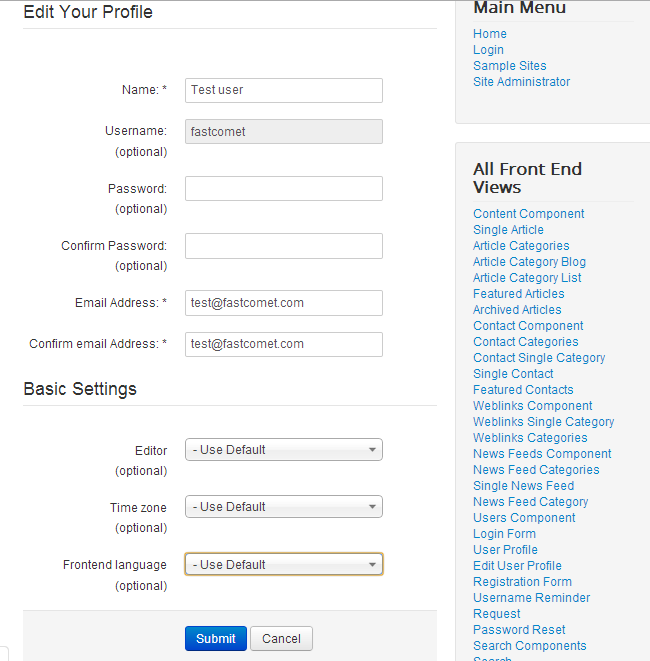
Task: Go to Edit User Profile link
Action: pos(517,566)
